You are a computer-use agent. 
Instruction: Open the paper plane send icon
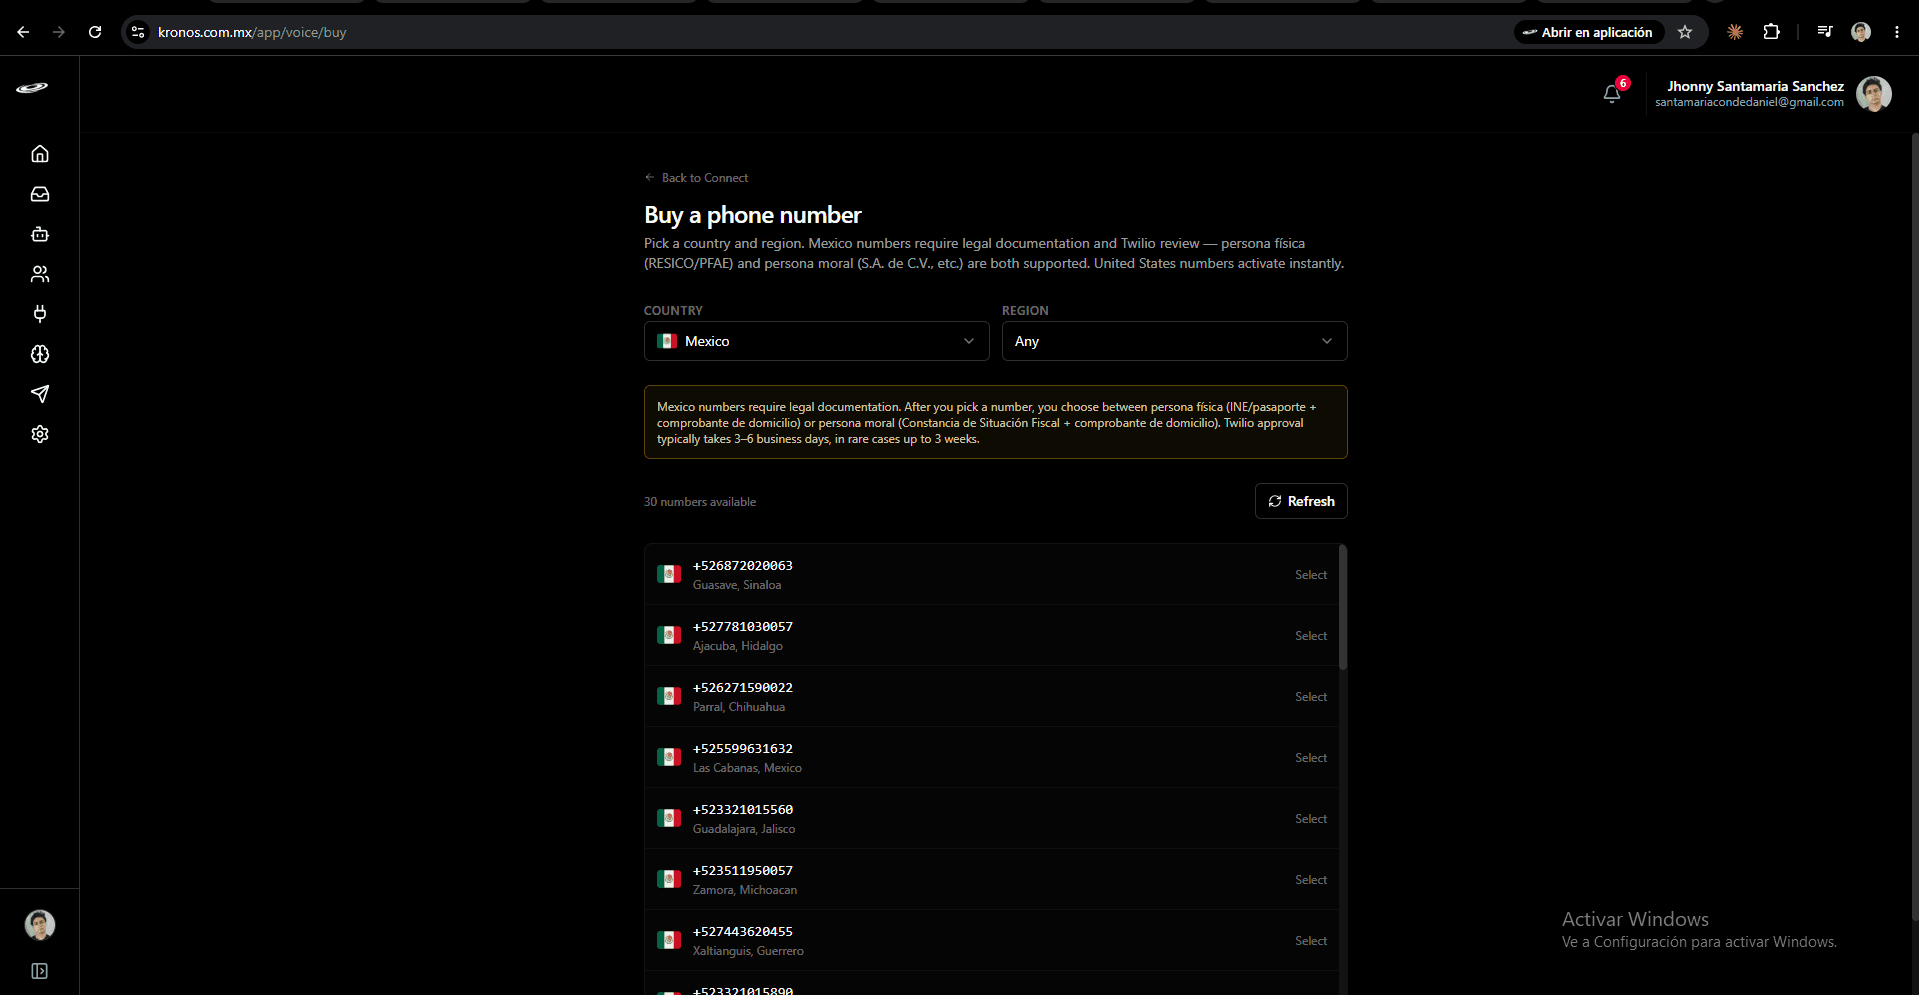point(40,394)
